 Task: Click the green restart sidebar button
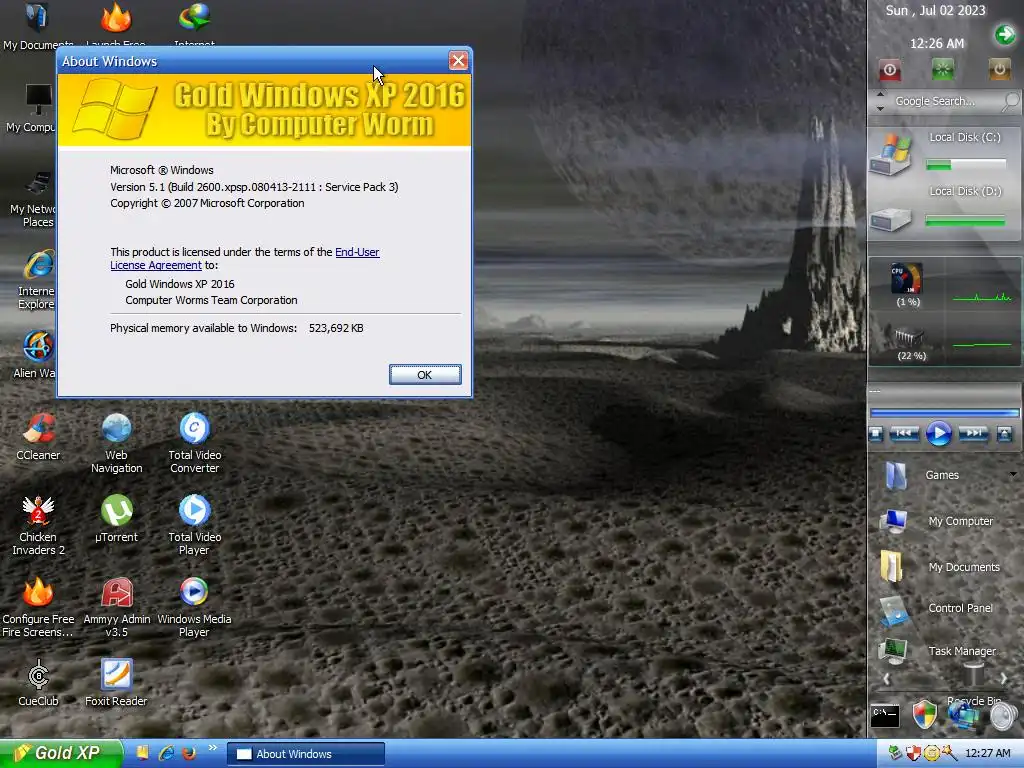pos(942,69)
